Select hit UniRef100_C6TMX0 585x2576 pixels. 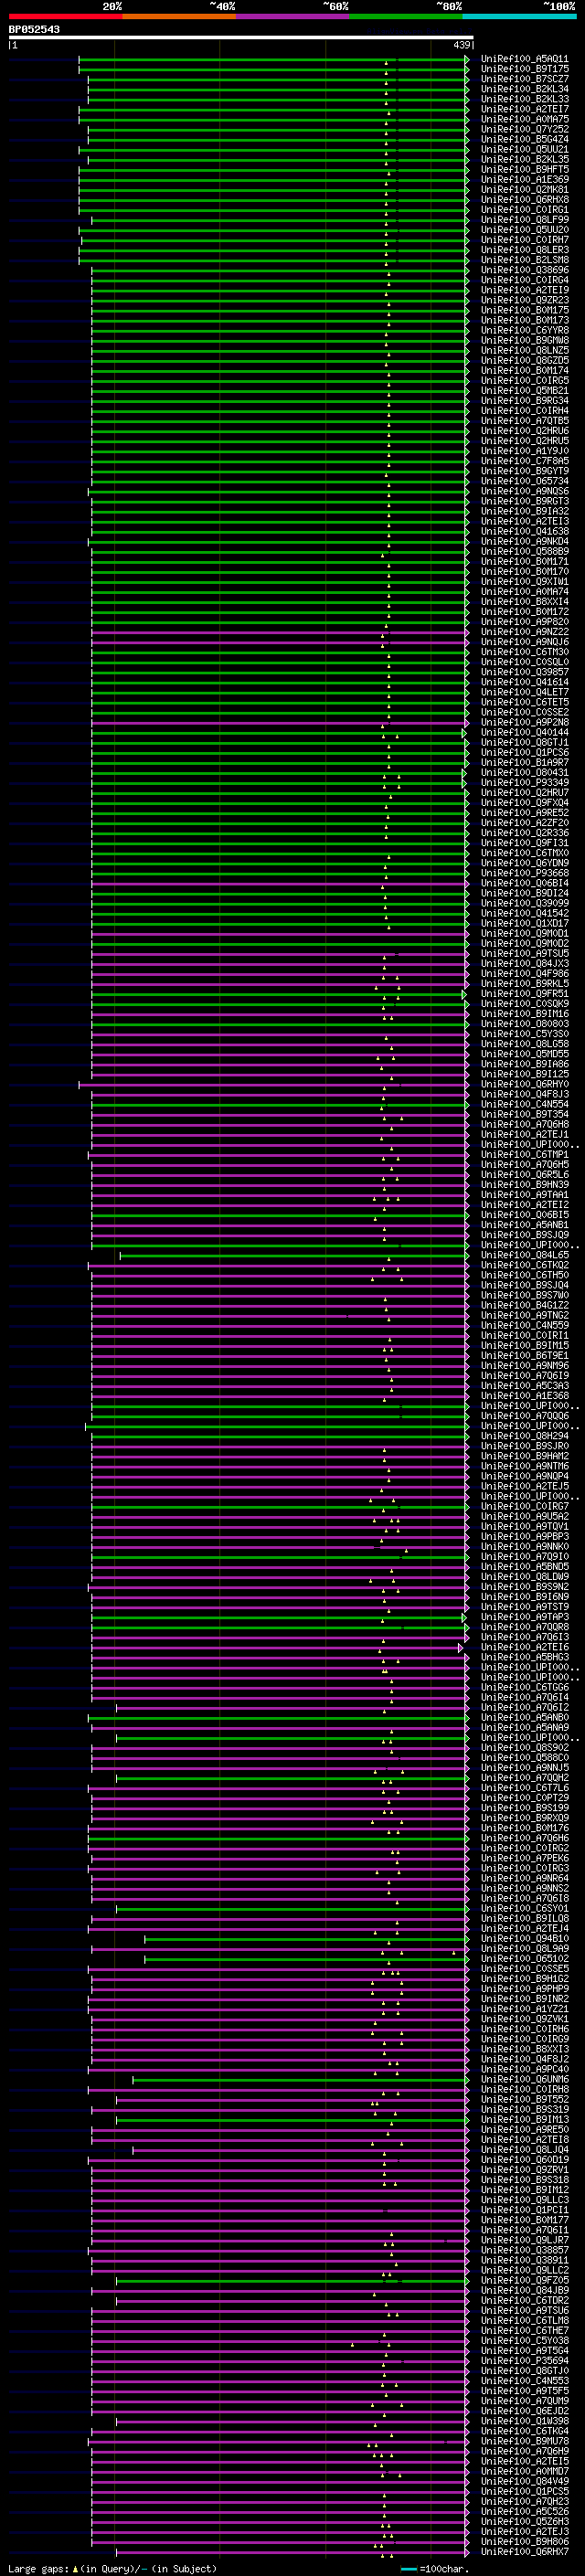click(524, 853)
